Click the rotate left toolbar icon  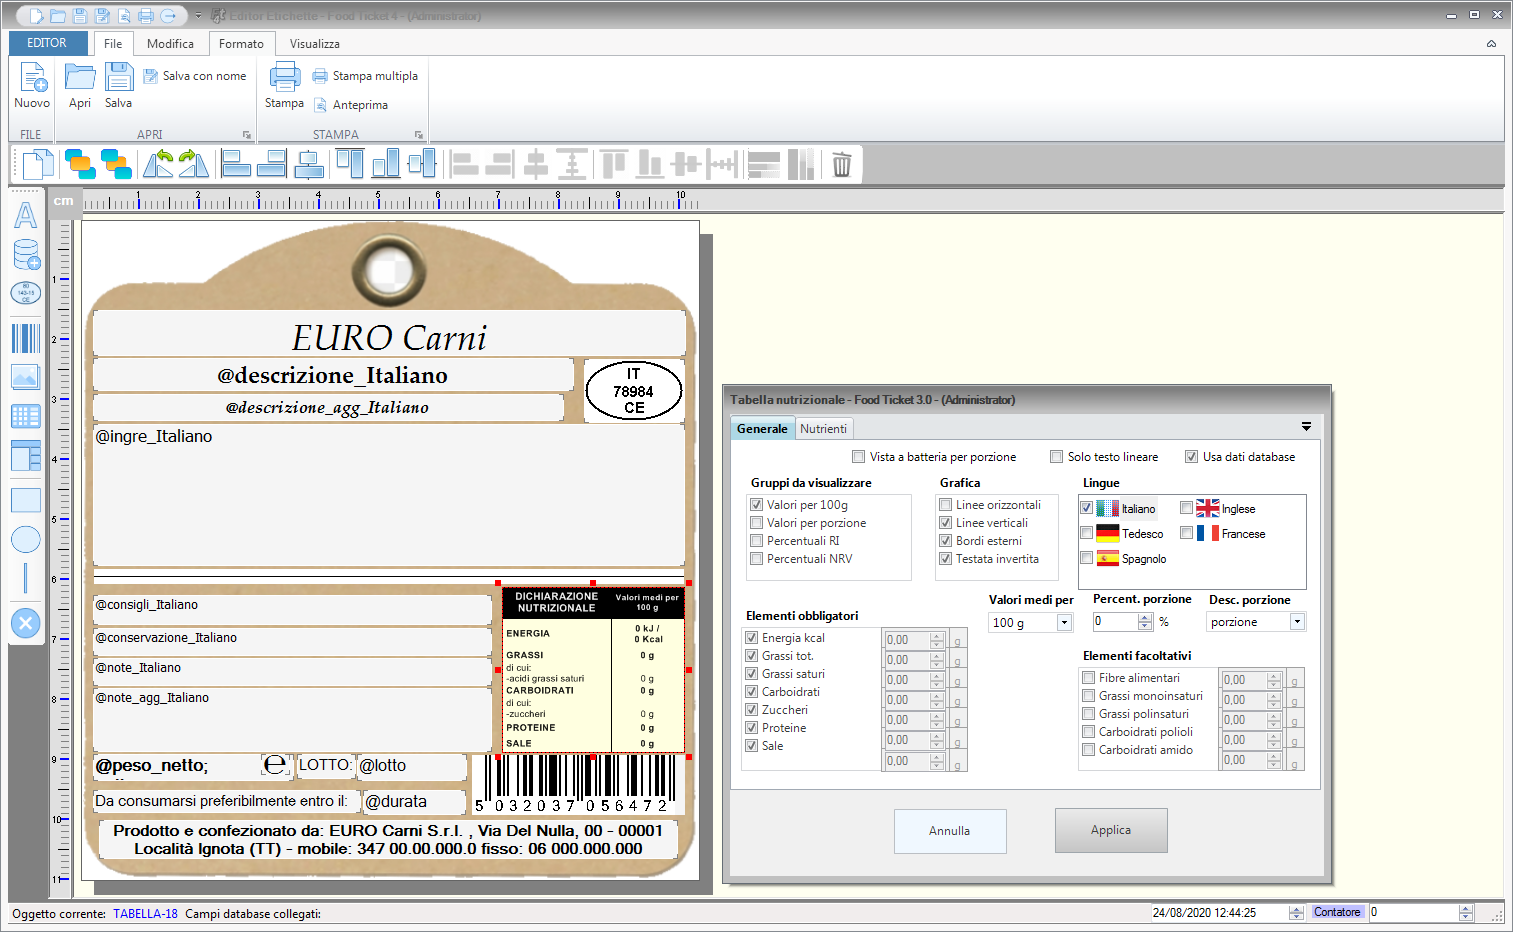(158, 164)
